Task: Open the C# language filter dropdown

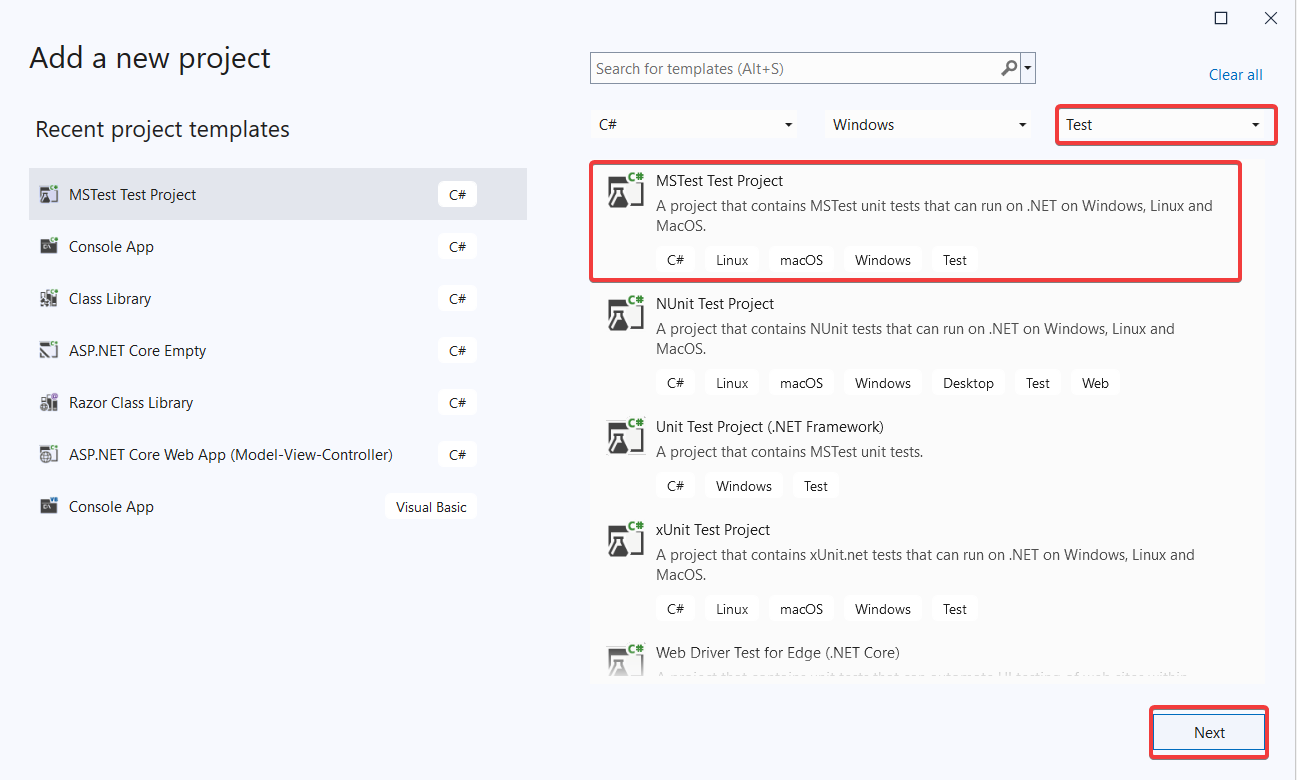Action: [x=696, y=125]
